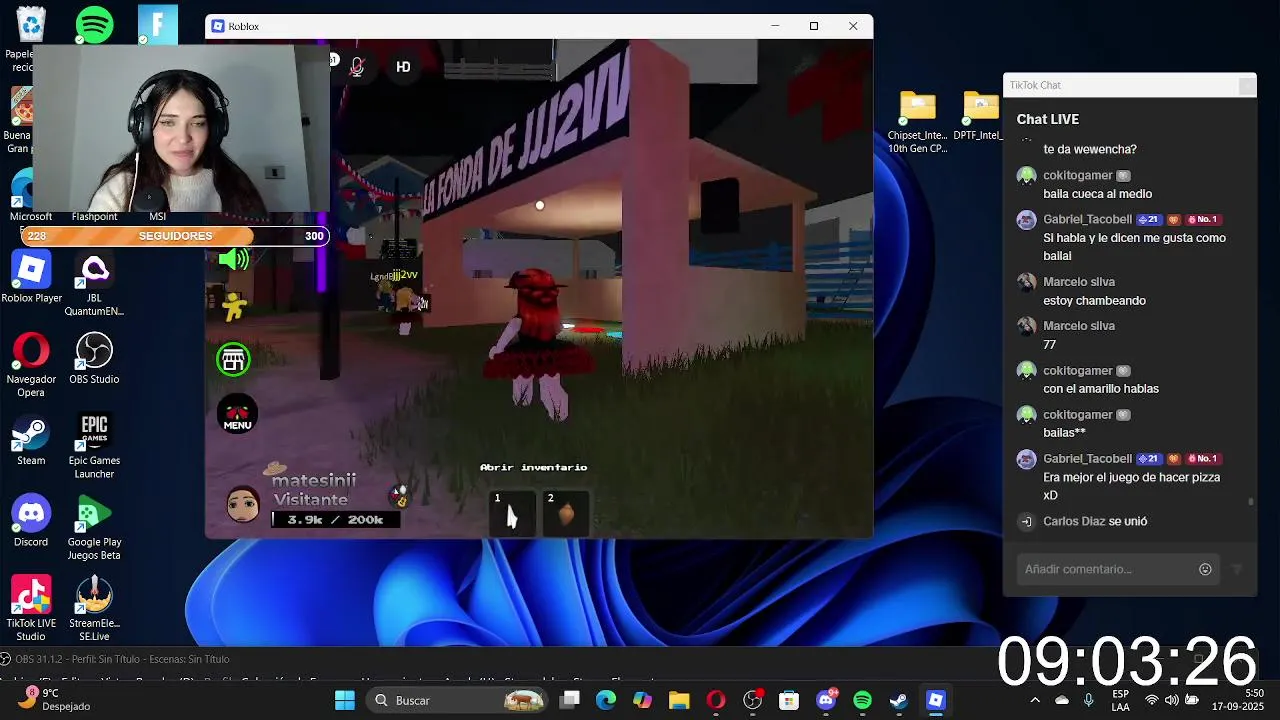Open the tray volume control
Viewport: 1280px width, 720px height.
point(1172,700)
